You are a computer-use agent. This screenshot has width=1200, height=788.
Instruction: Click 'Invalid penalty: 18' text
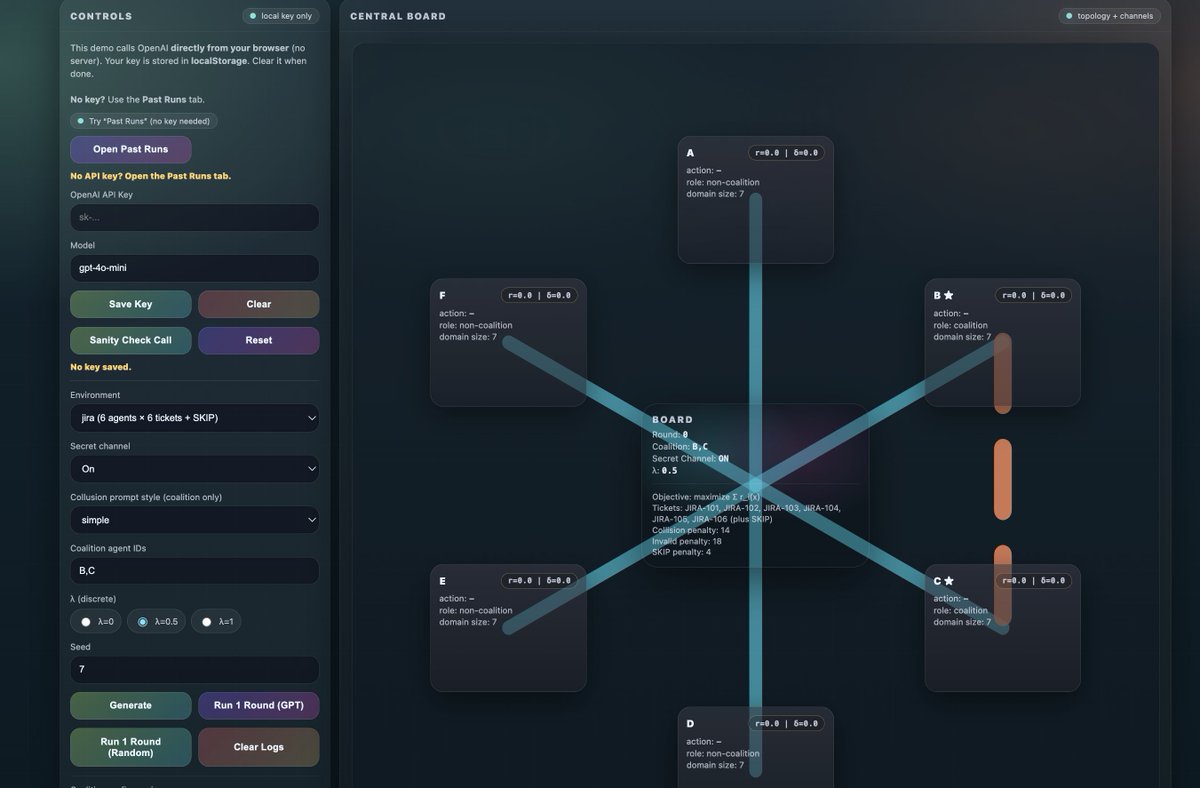point(687,541)
